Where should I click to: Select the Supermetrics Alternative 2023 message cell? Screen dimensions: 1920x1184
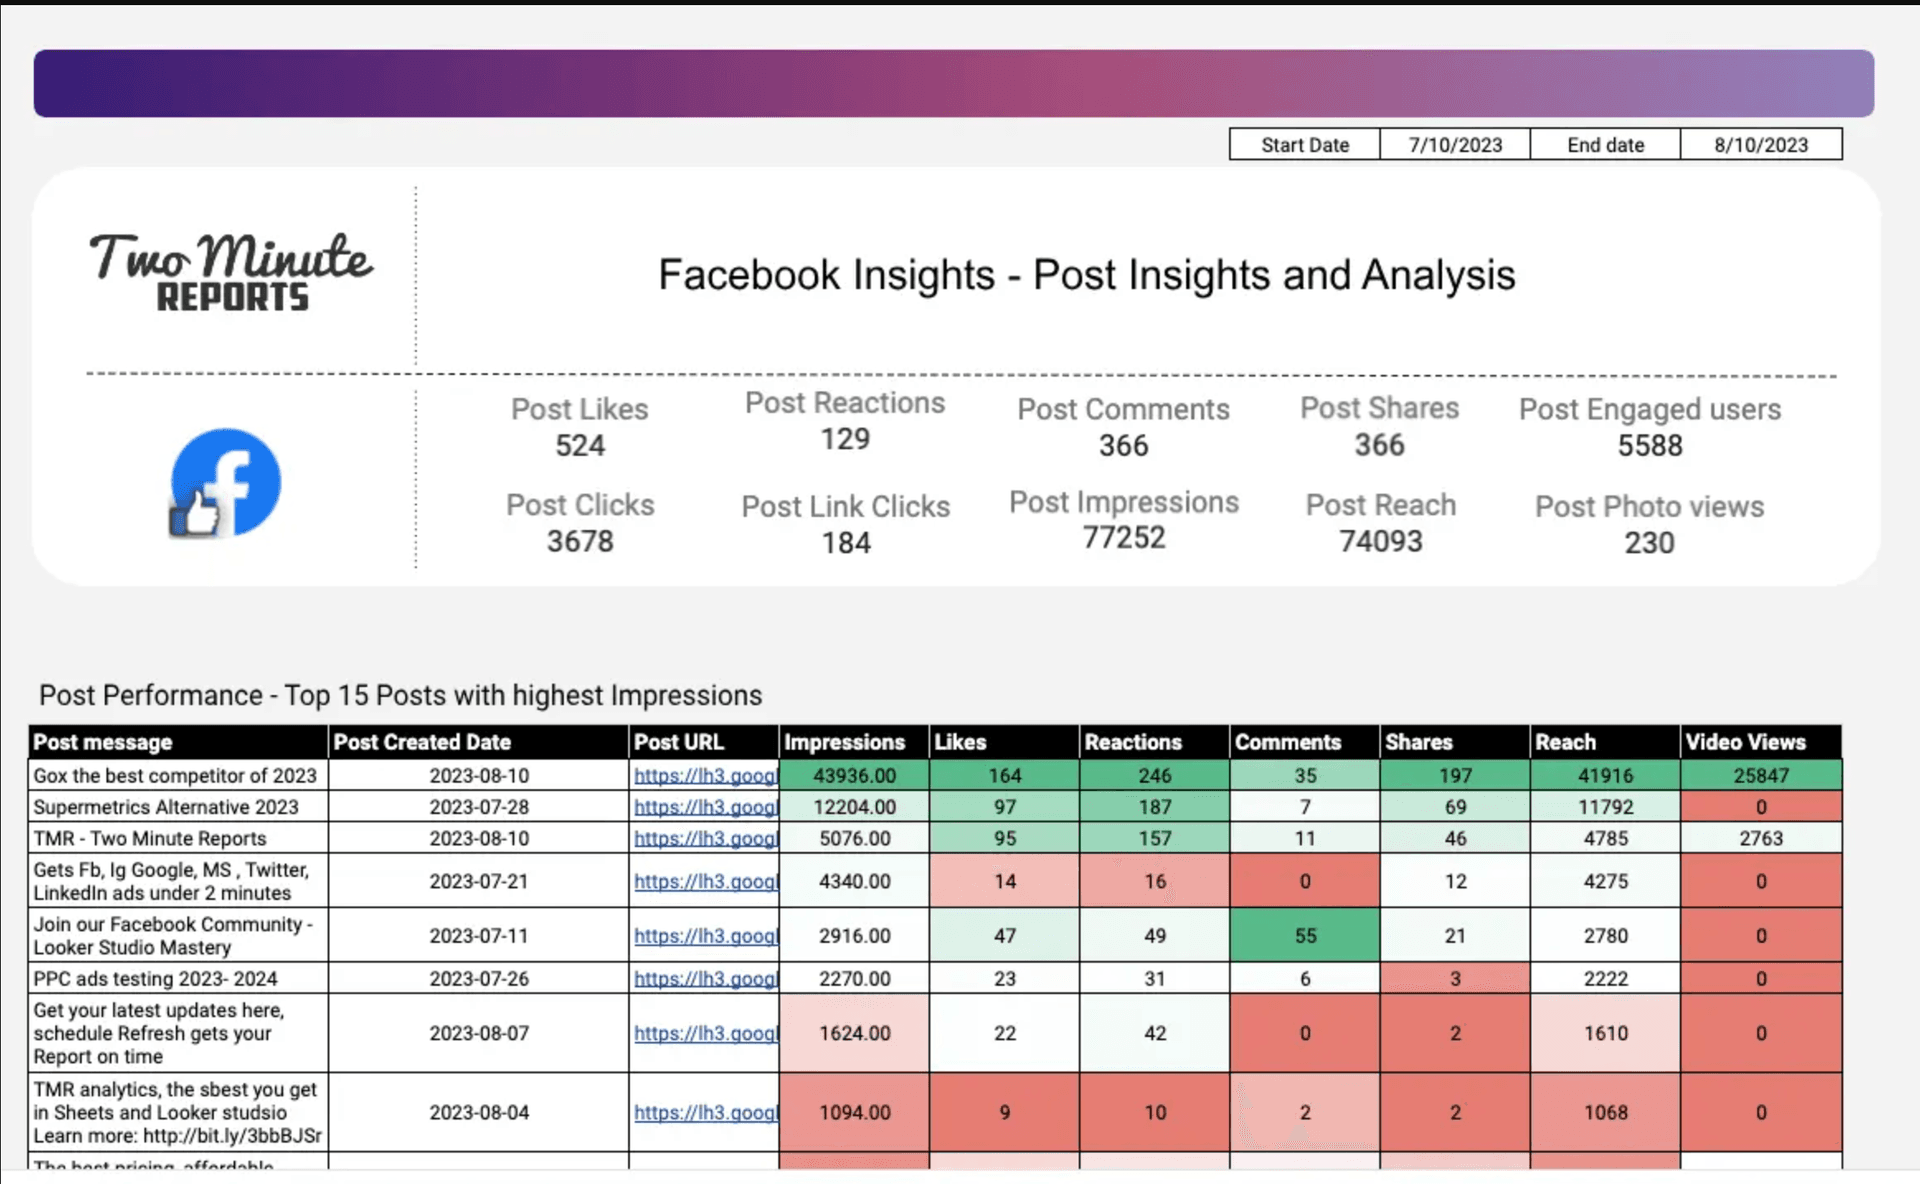[178, 807]
